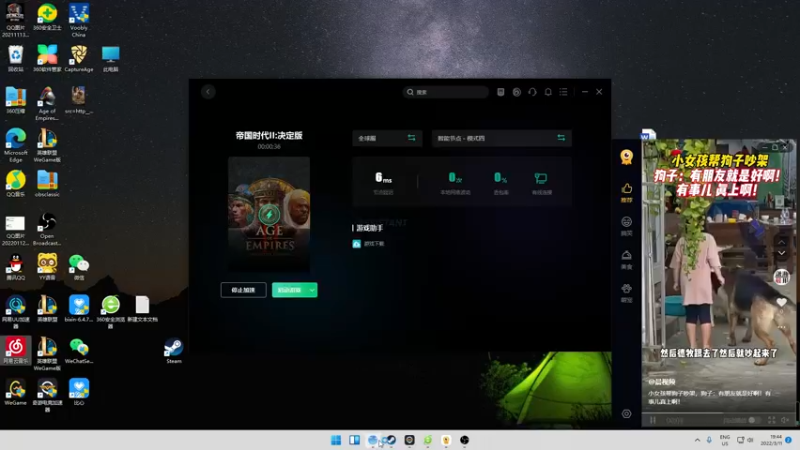
Task: Skip to next video with down chevron
Action: (x=781, y=253)
